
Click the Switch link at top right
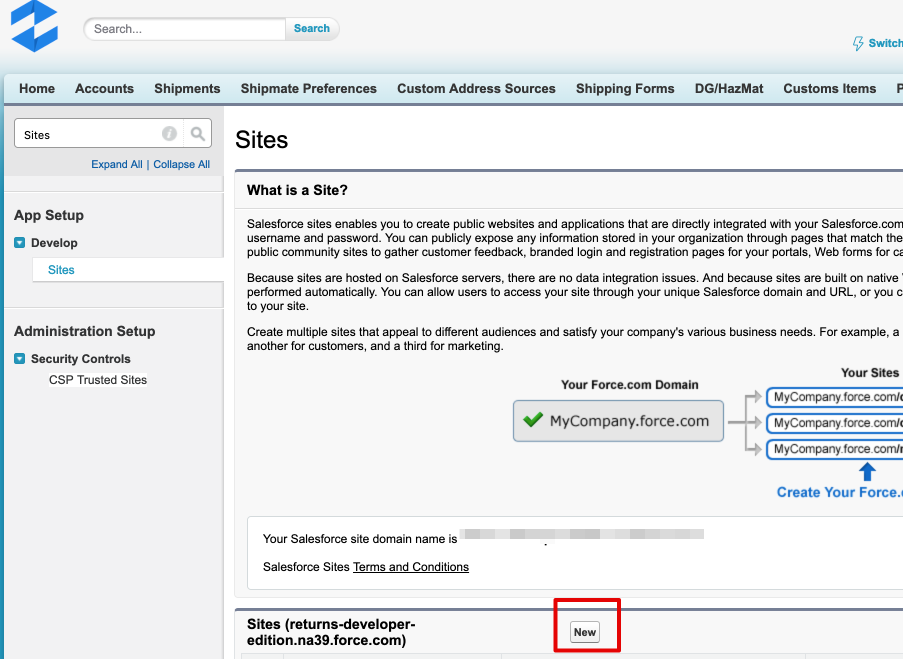886,43
